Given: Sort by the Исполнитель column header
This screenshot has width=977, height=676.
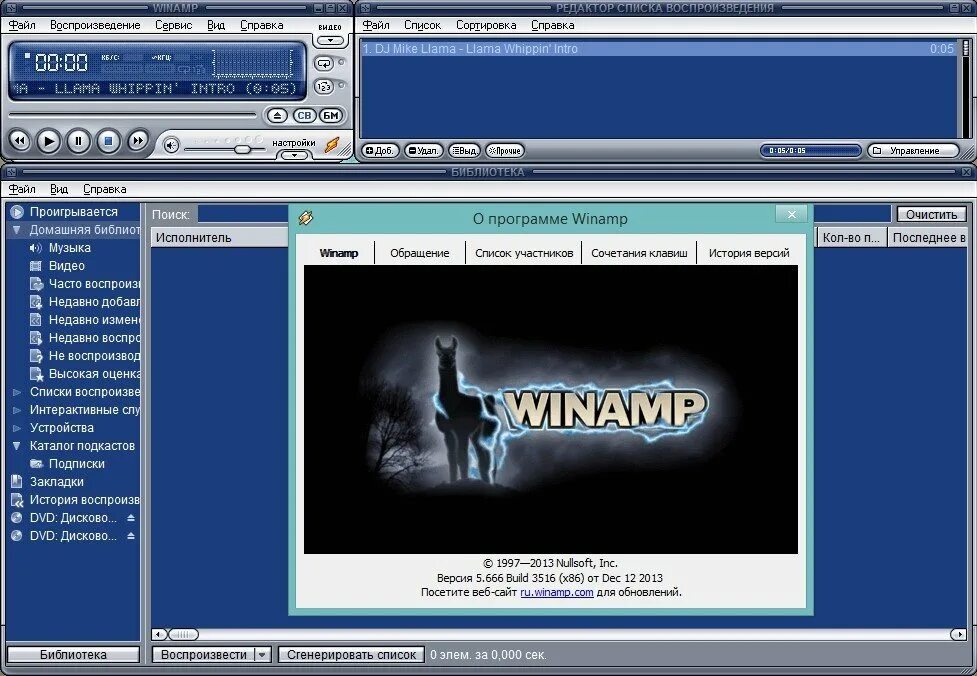Looking at the screenshot, I should [x=219, y=237].
